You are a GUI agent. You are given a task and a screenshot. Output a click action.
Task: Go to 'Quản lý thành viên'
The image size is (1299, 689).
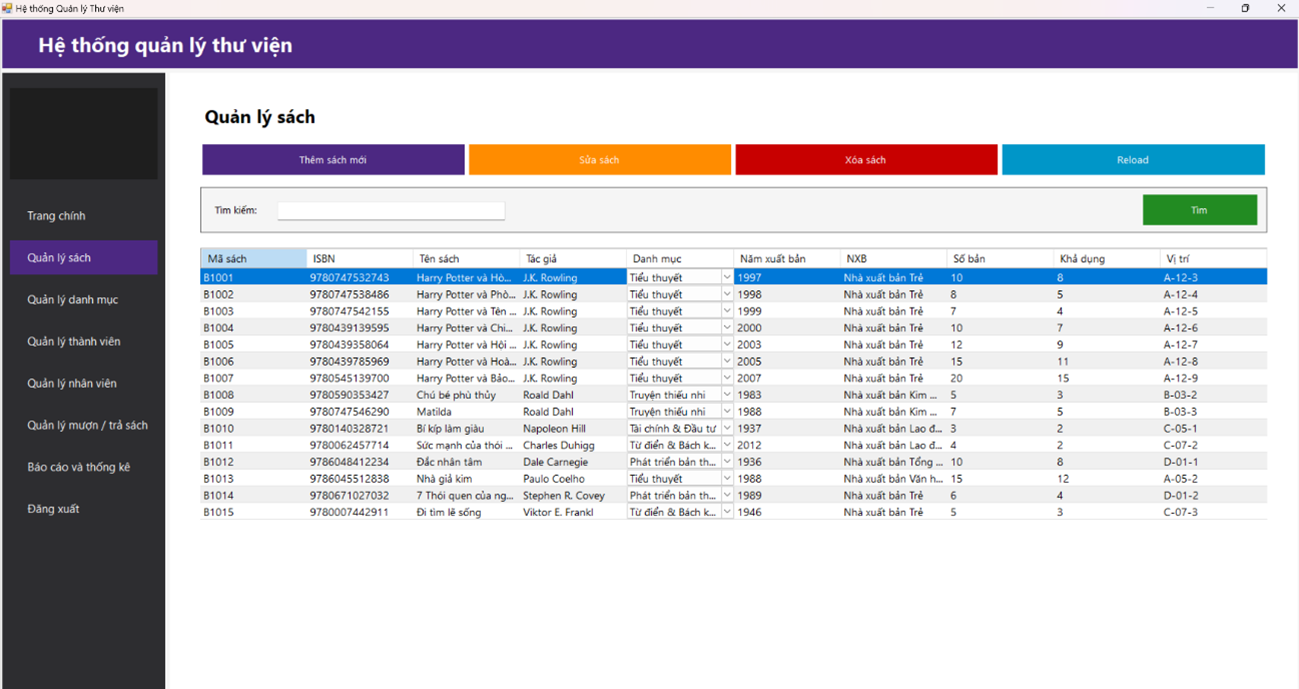[x=84, y=342]
